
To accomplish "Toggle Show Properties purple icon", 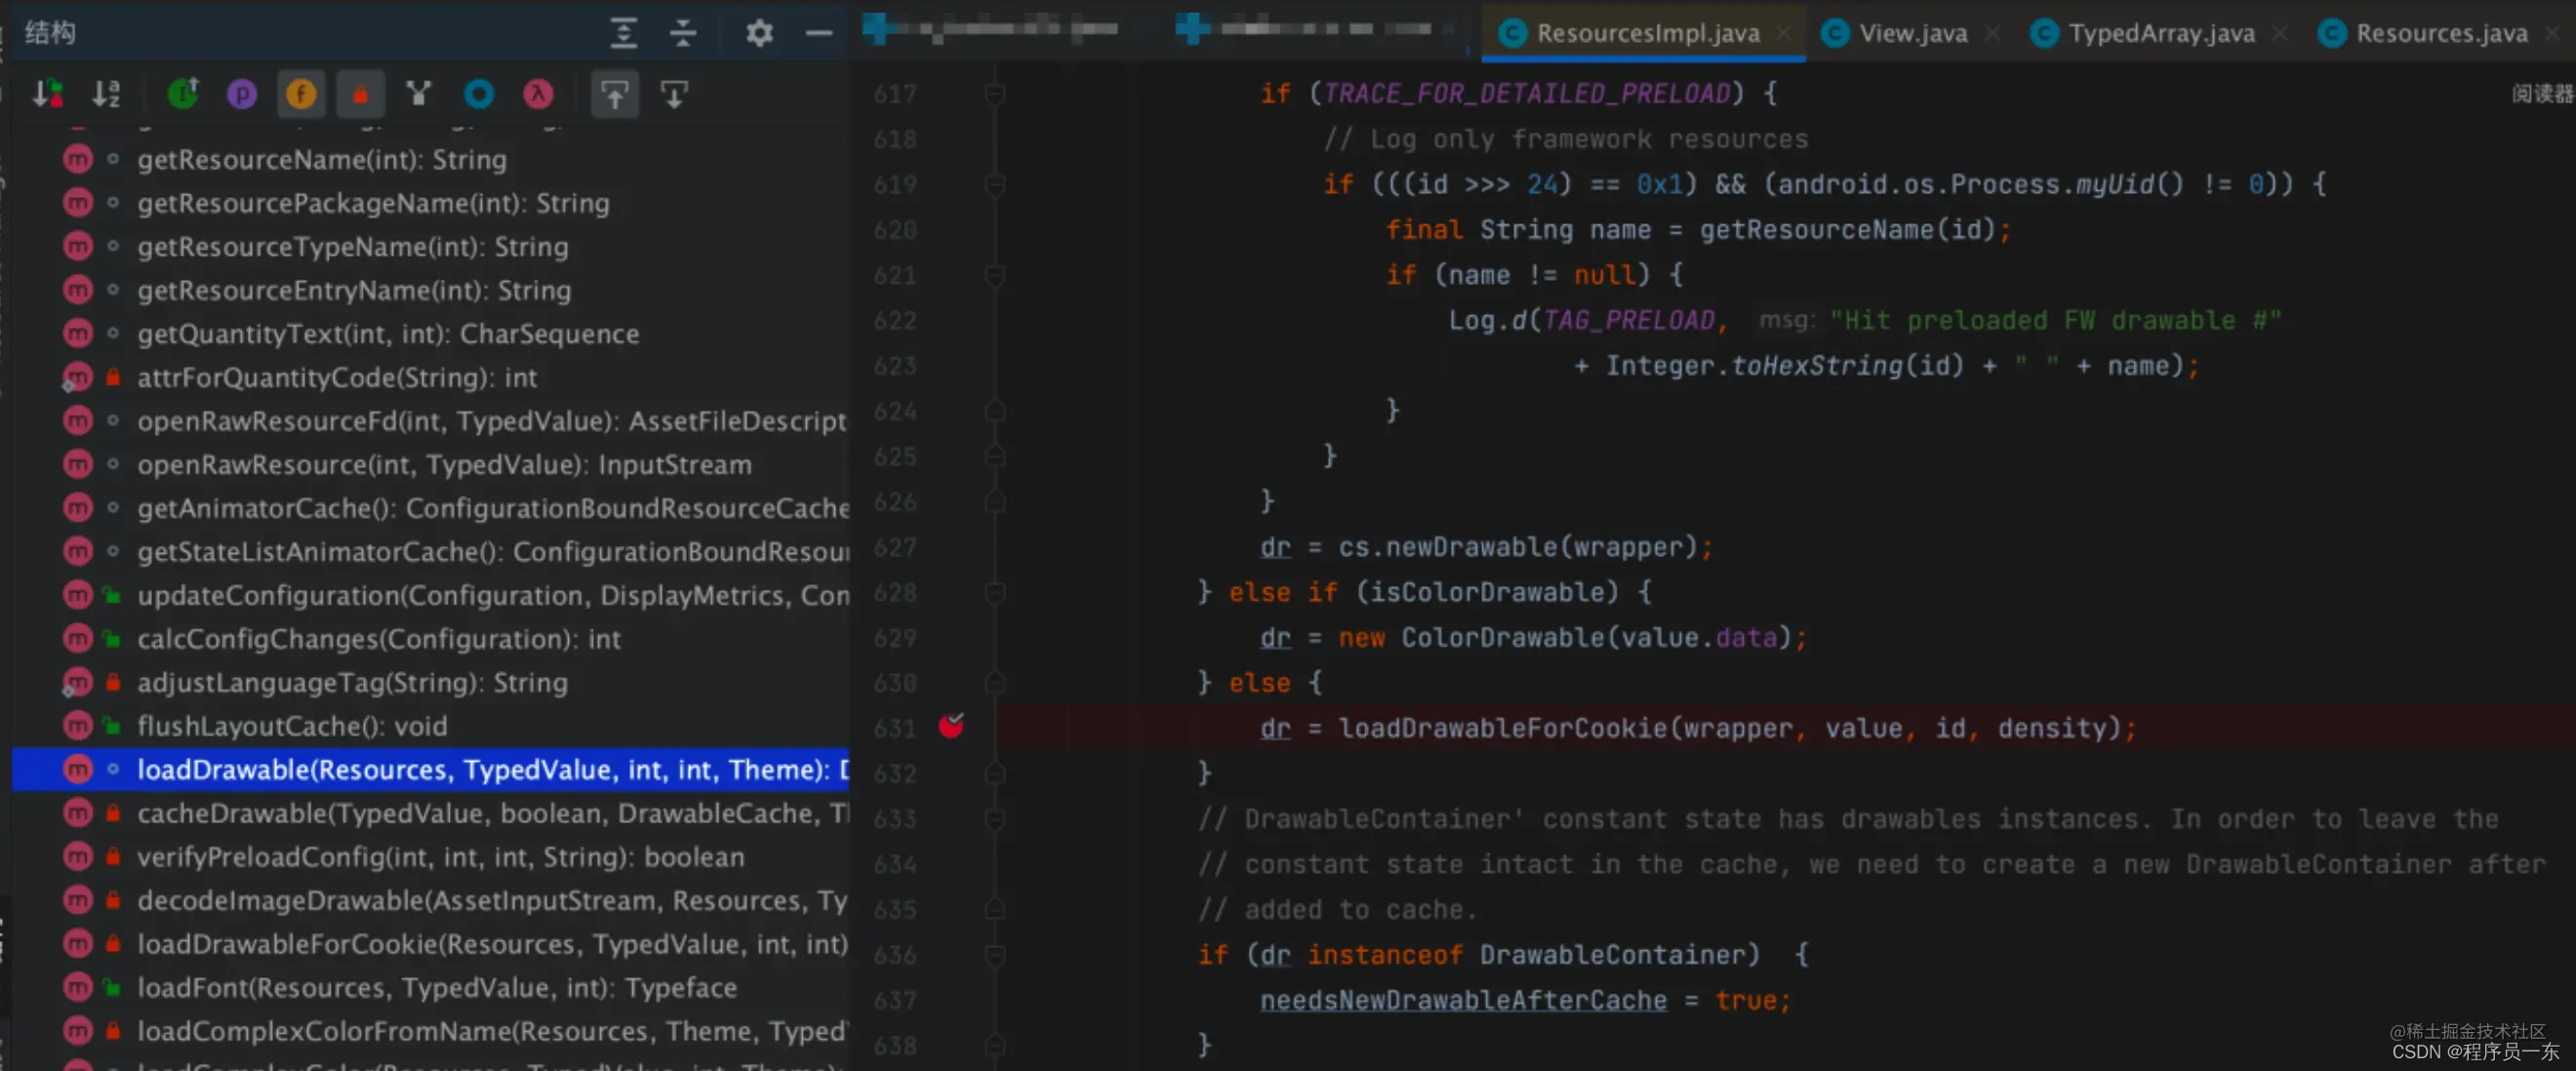I will coord(242,94).
